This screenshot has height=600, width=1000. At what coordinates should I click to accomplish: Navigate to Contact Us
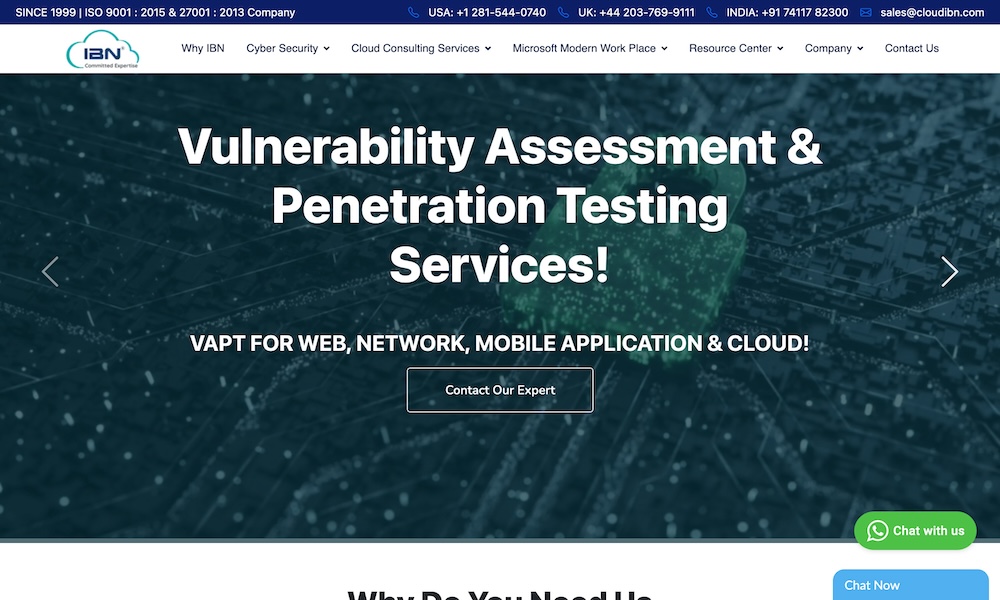911,48
